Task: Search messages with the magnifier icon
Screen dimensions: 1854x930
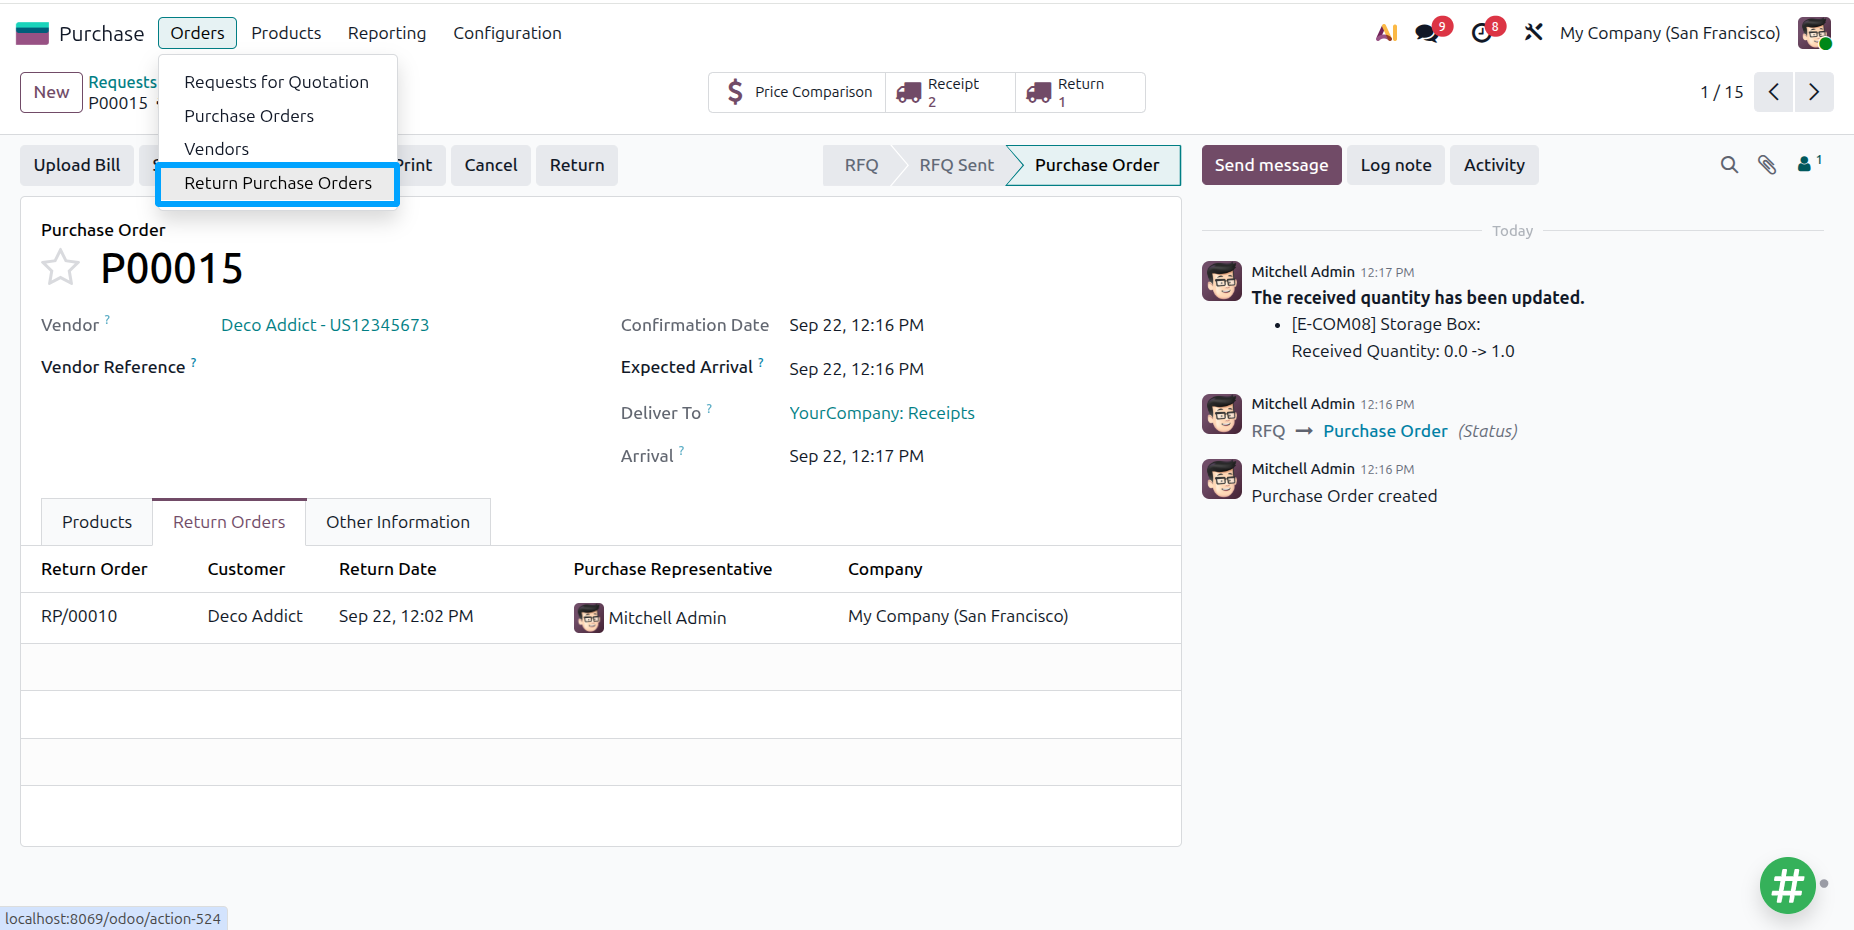Action: click(x=1729, y=165)
